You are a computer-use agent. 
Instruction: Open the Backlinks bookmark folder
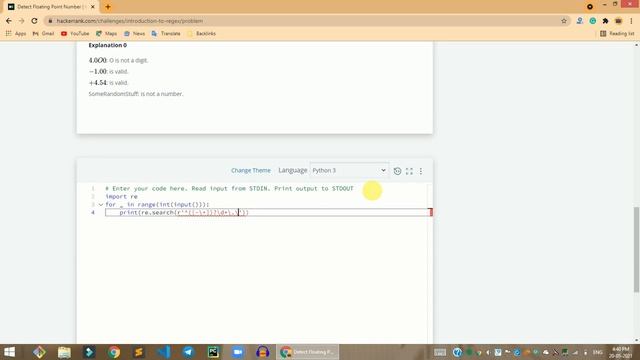tap(202, 33)
